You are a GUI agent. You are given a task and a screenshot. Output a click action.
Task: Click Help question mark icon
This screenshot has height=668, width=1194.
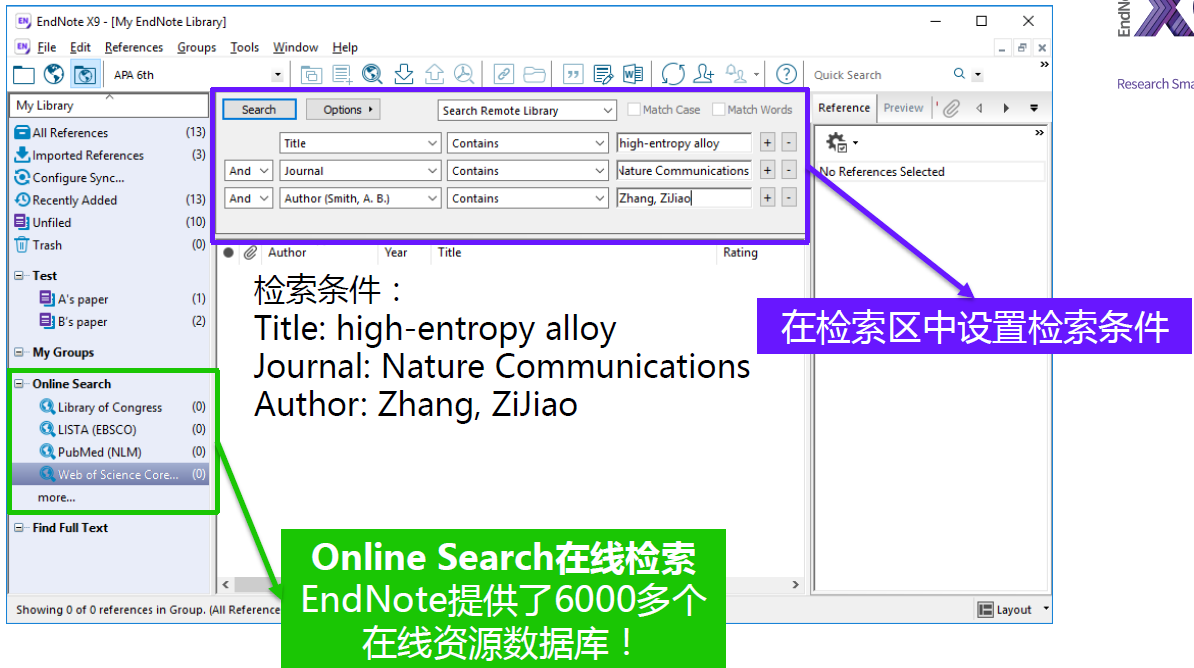tap(786, 75)
